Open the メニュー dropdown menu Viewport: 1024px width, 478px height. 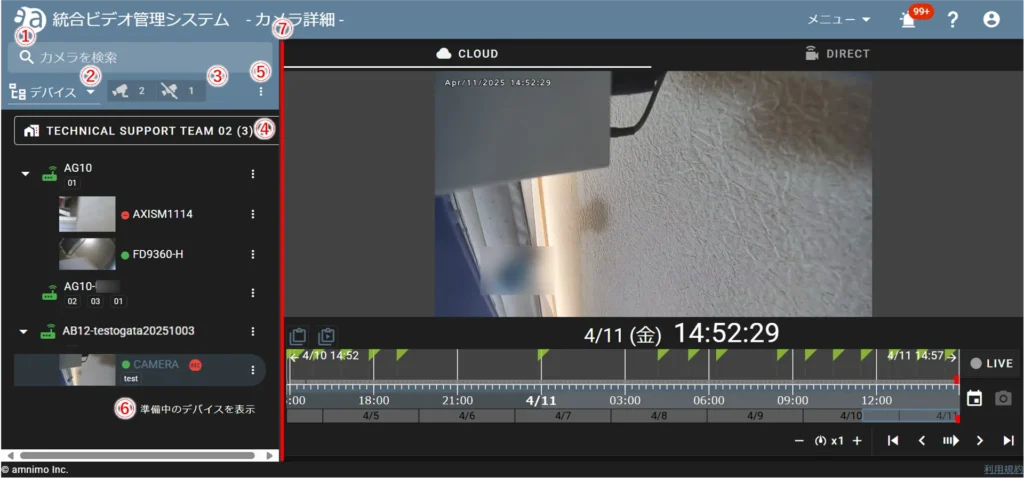[838, 20]
